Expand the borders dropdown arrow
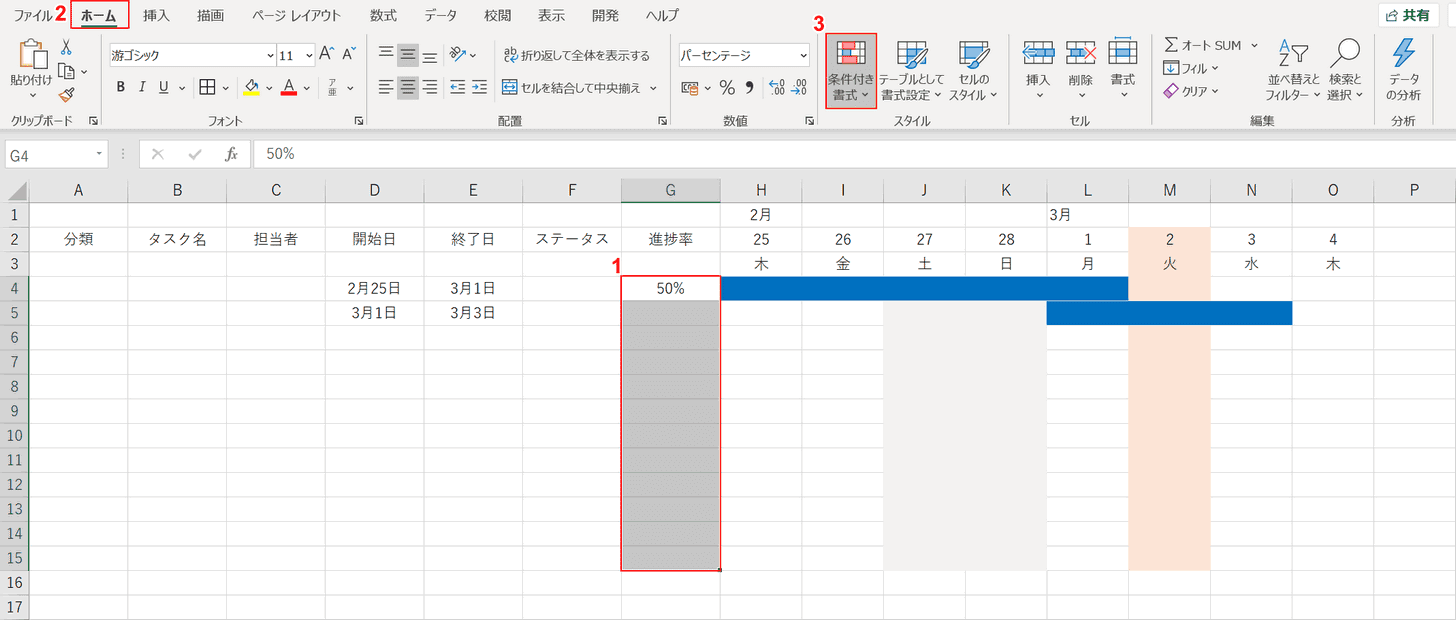Screen dimensions: 1456x620 click(225, 87)
